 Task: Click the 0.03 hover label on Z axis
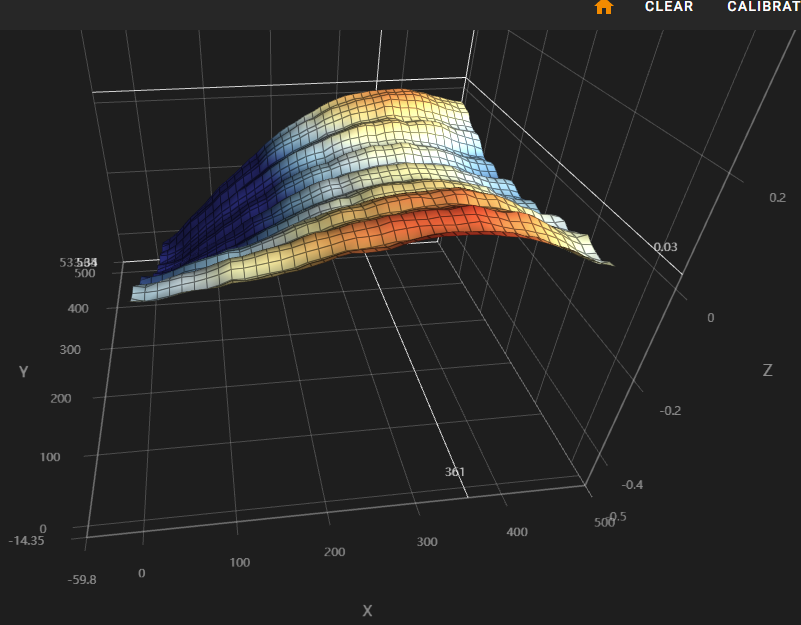(665, 247)
